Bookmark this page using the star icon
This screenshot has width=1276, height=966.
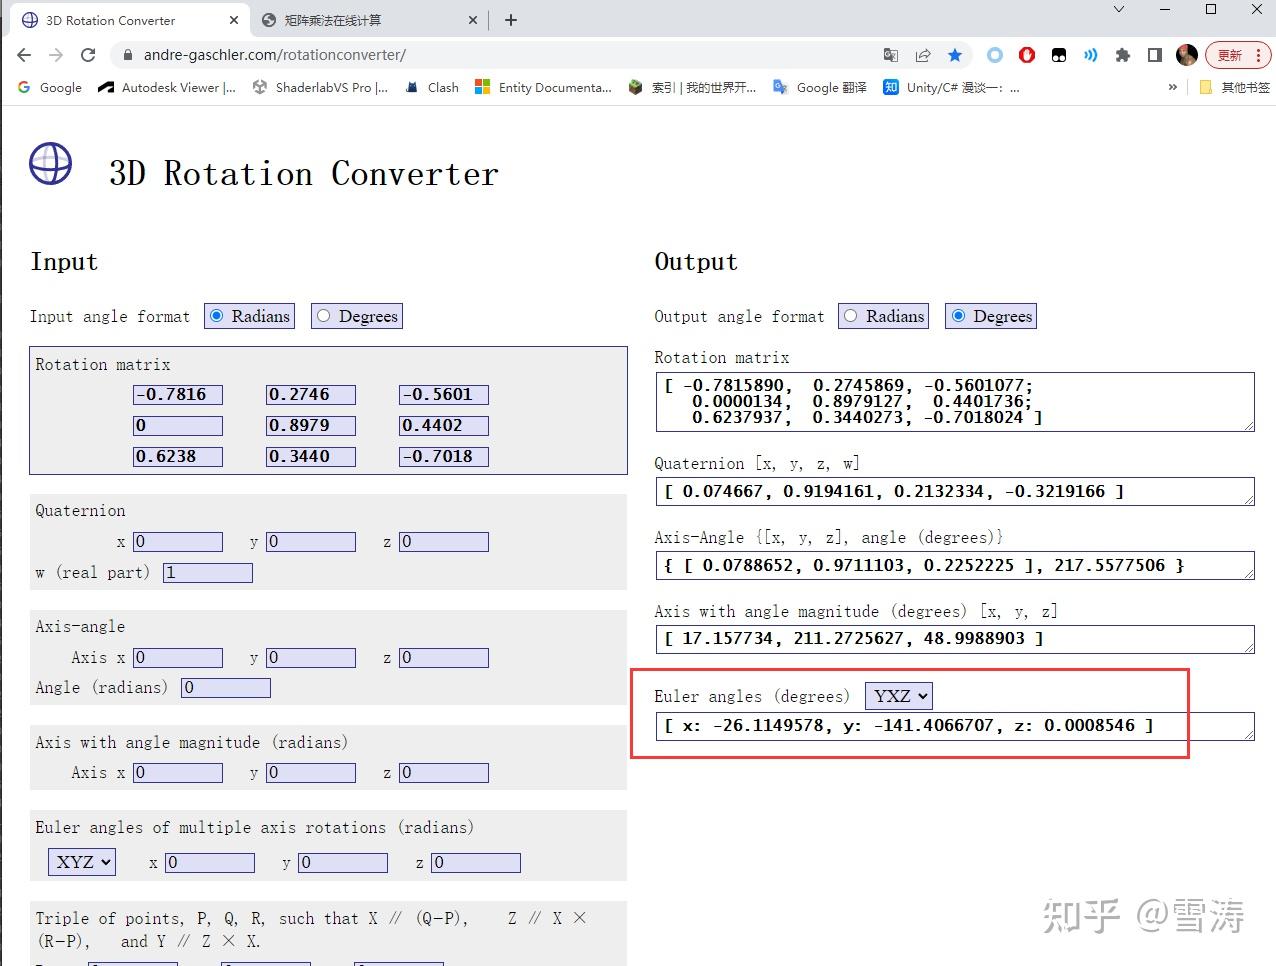tap(955, 55)
